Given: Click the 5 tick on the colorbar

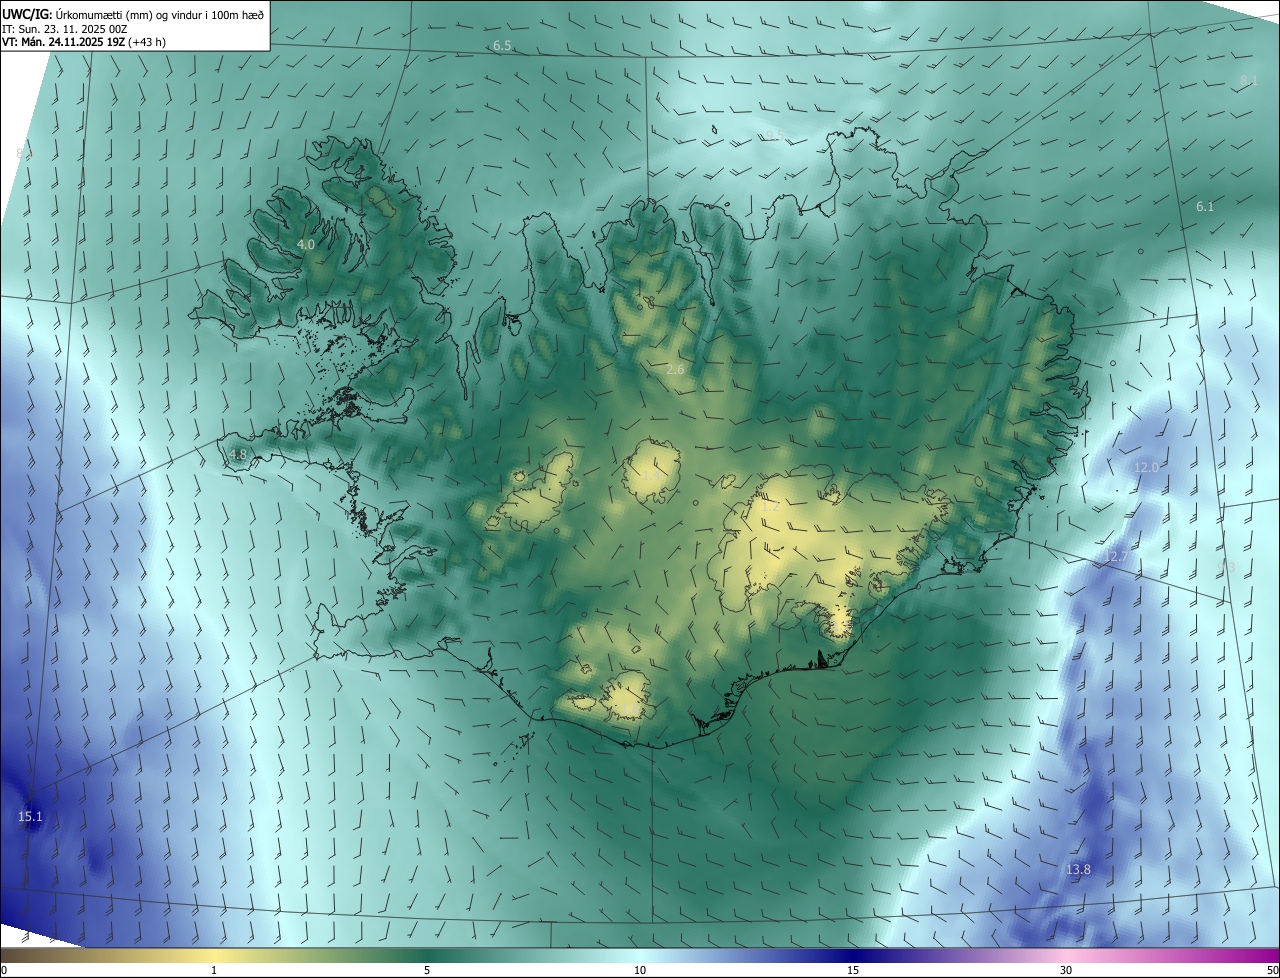Looking at the screenshot, I should (427, 970).
